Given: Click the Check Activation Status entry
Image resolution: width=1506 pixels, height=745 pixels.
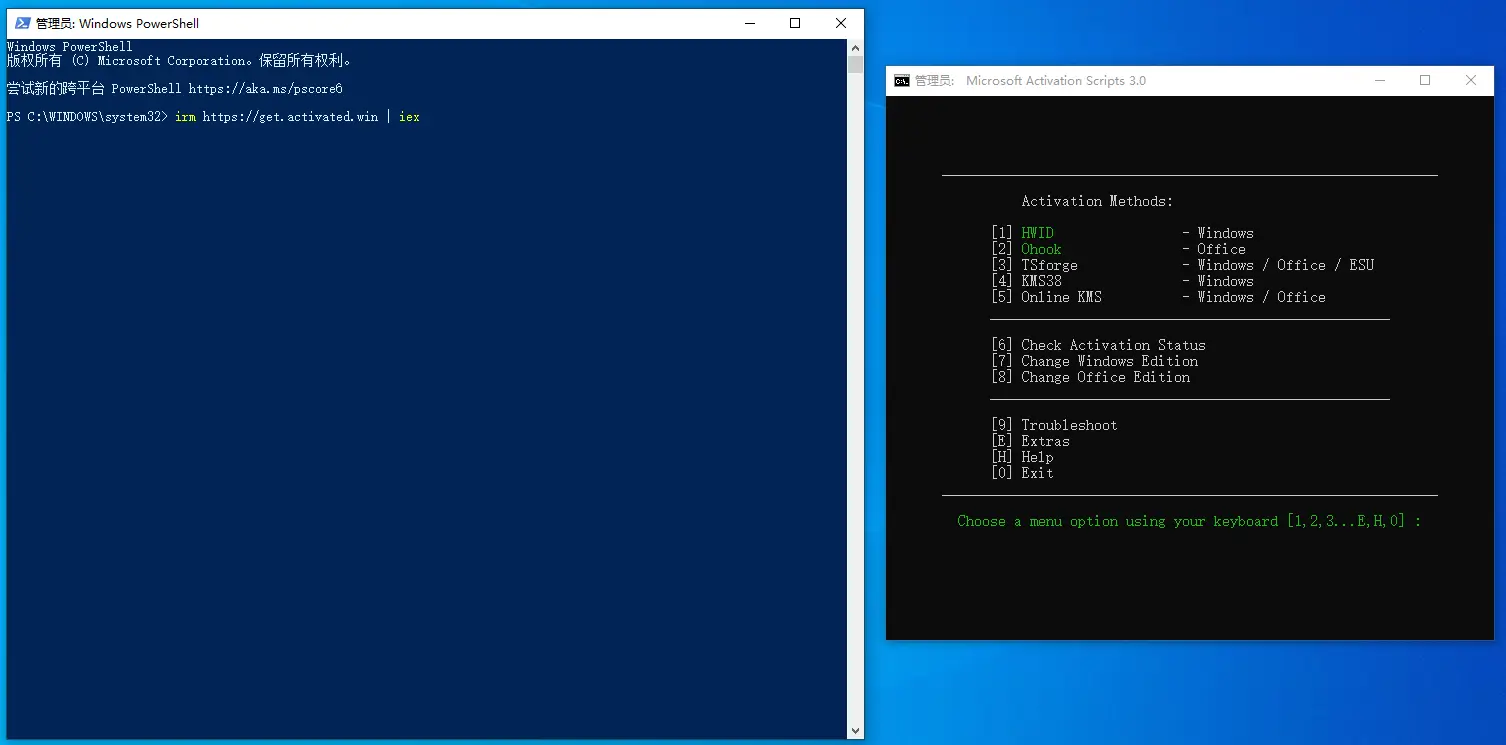Looking at the screenshot, I should pyautogui.click(x=1112, y=345).
